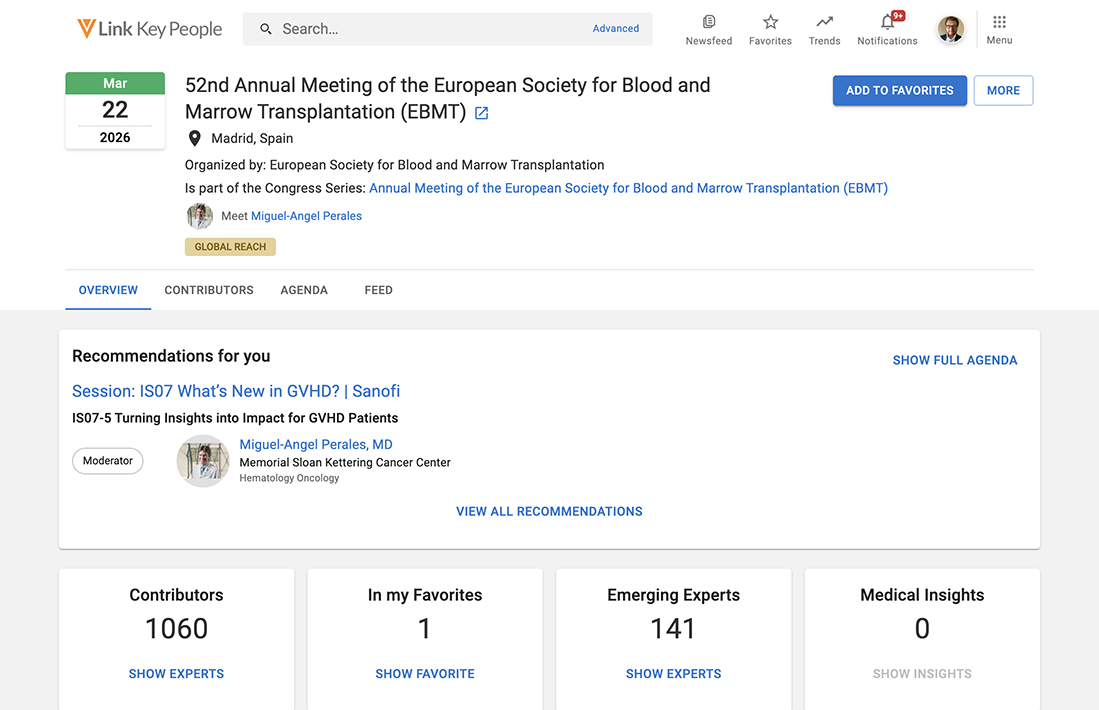Switch to the Agenda tab
Image resolution: width=1099 pixels, height=710 pixels.
(x=304, y=290)
